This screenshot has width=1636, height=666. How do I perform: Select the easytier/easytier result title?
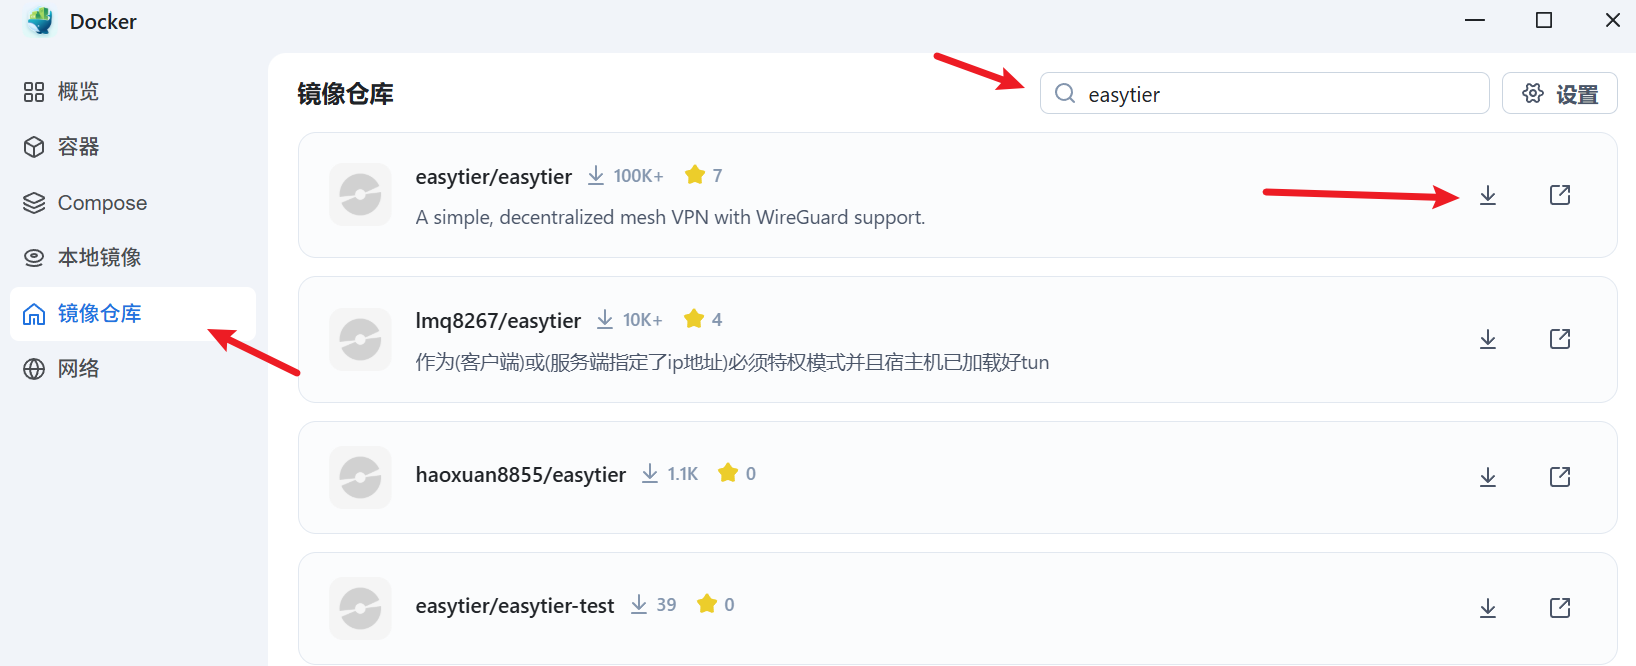[494, 177]
